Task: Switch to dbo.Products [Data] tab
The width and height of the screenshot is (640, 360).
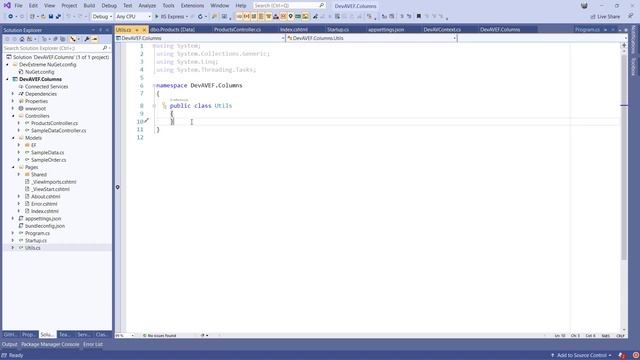Action: pyautogui.click(x=172, y=30)
